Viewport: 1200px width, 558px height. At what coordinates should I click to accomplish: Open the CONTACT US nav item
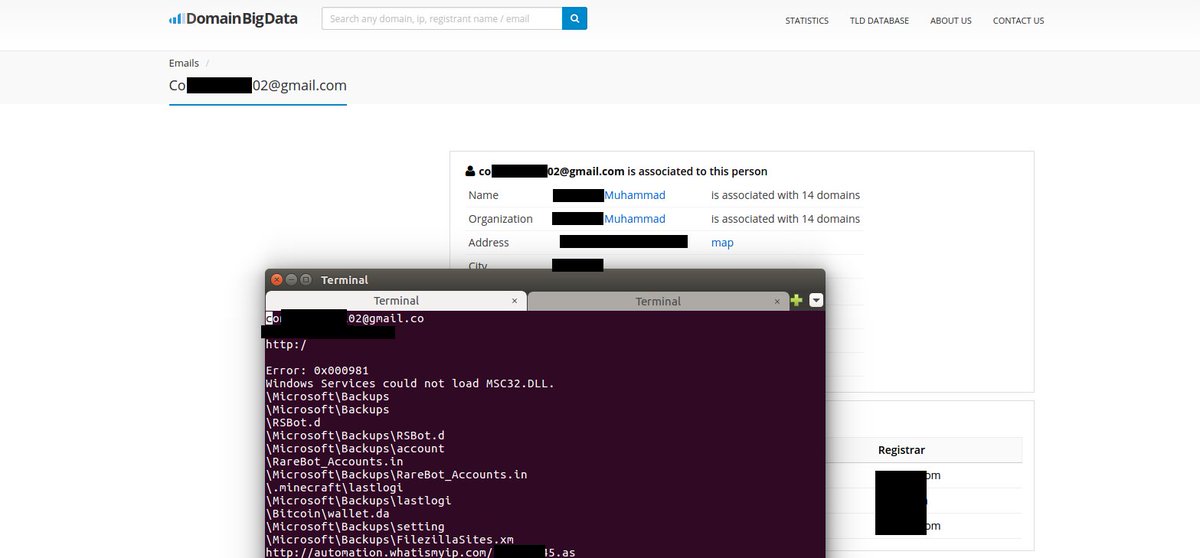(x=1018, y=20)
